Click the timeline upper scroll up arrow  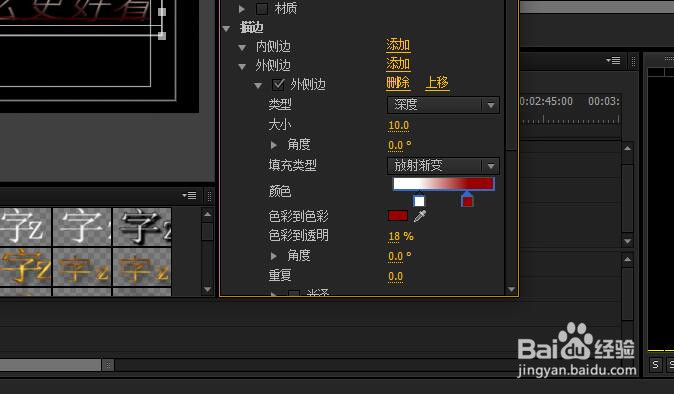tap(628, 148)
